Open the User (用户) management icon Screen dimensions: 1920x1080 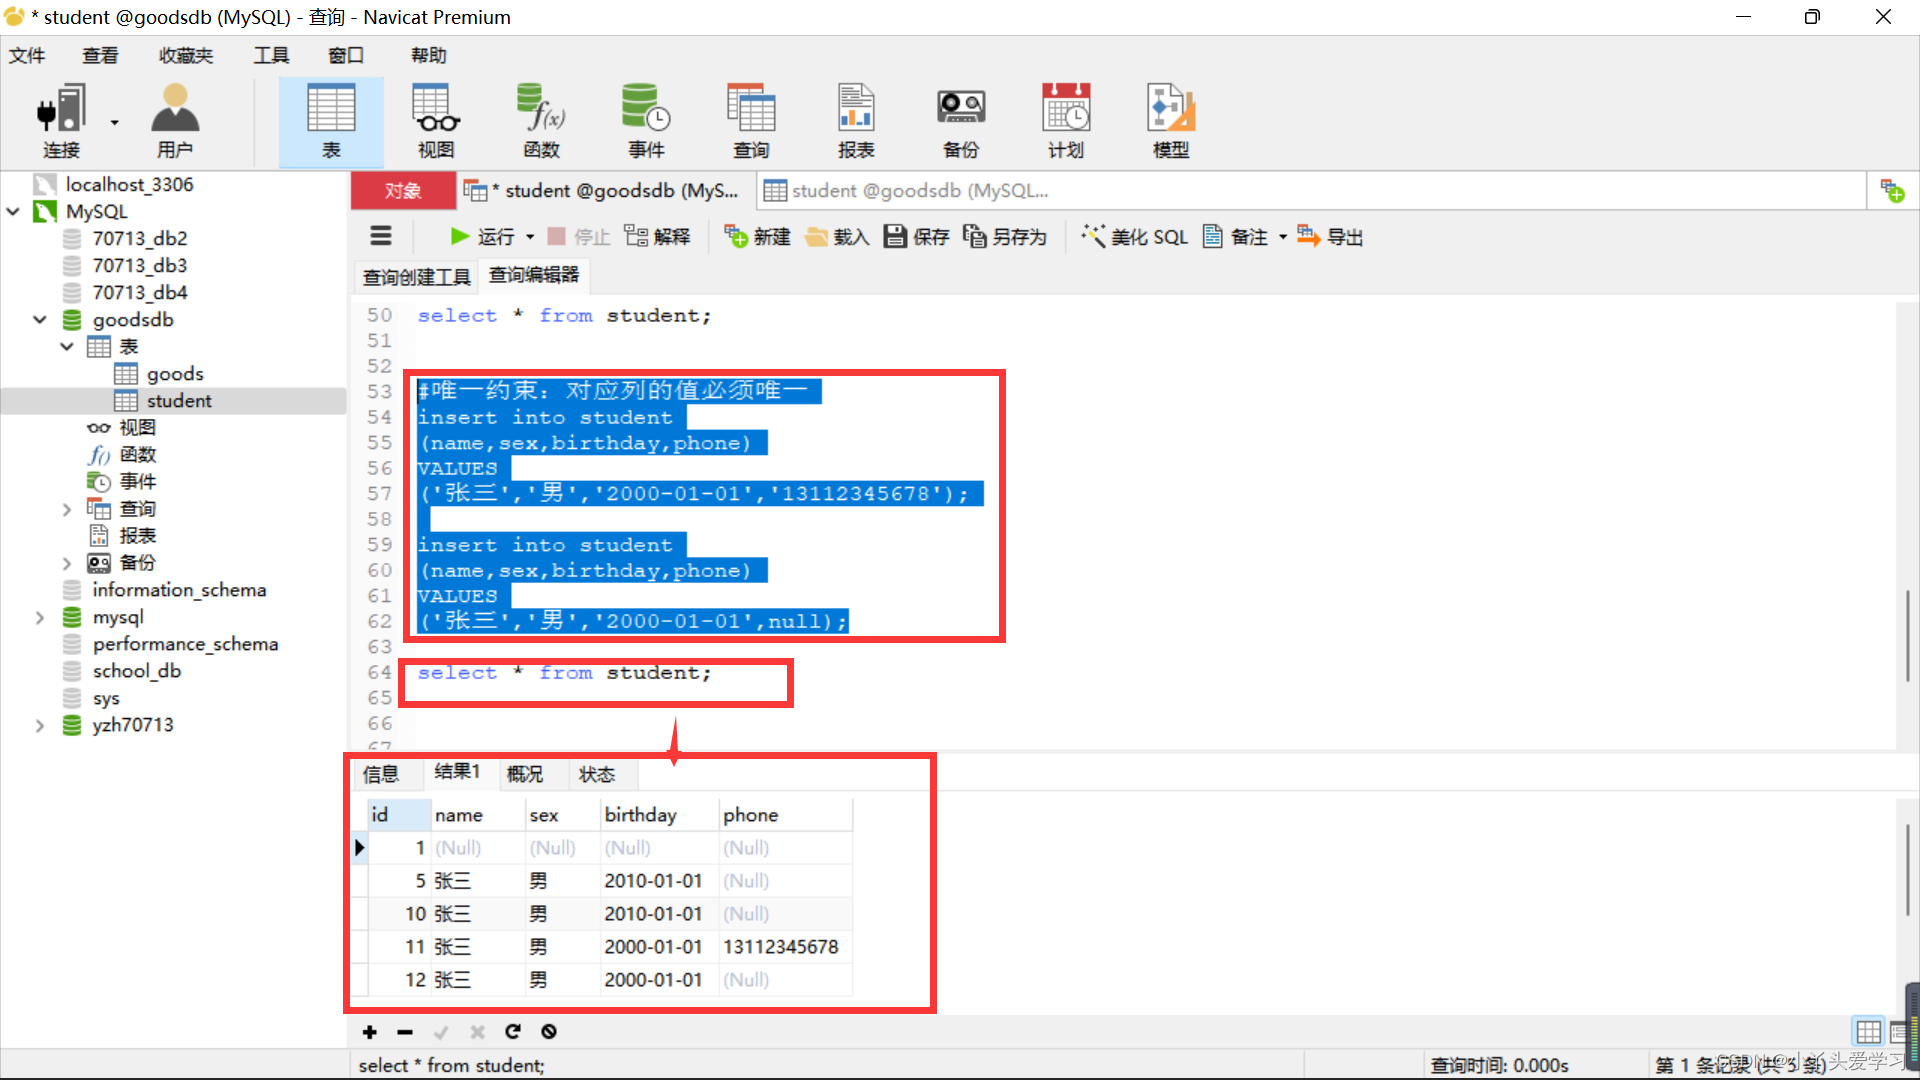[x=175, y=122]
